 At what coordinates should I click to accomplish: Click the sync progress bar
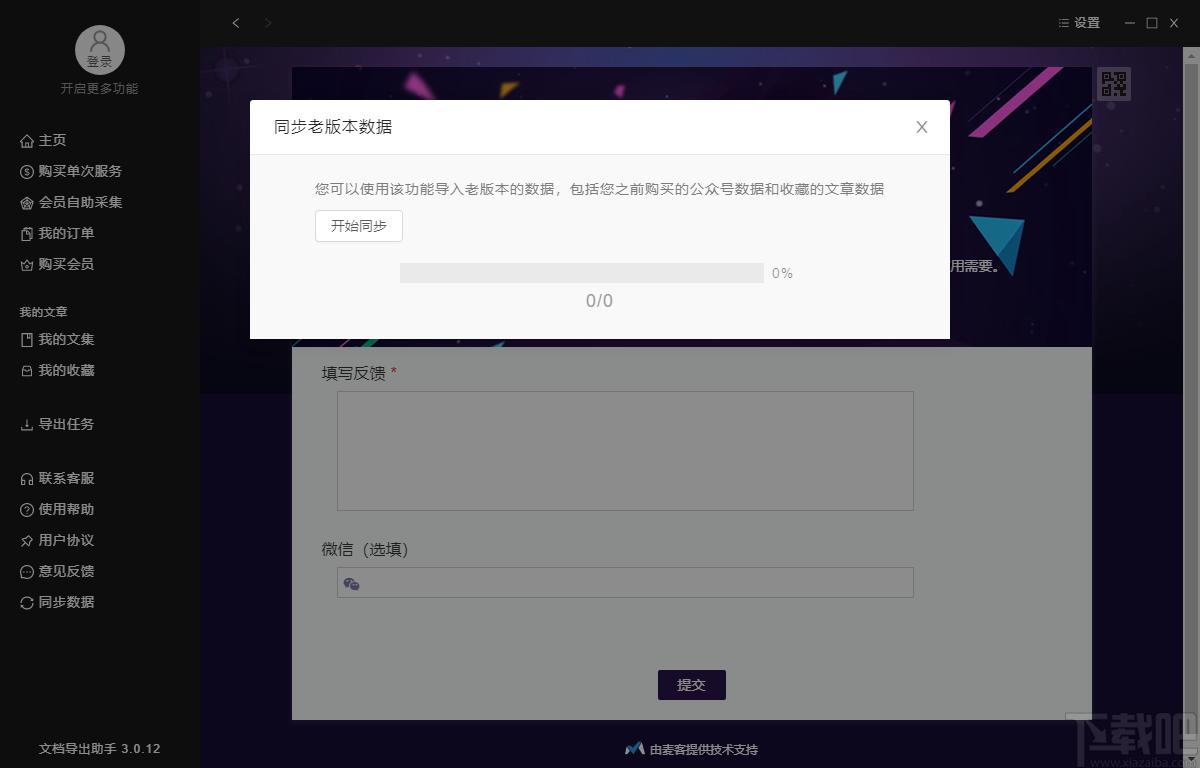[x=582, y=273]
